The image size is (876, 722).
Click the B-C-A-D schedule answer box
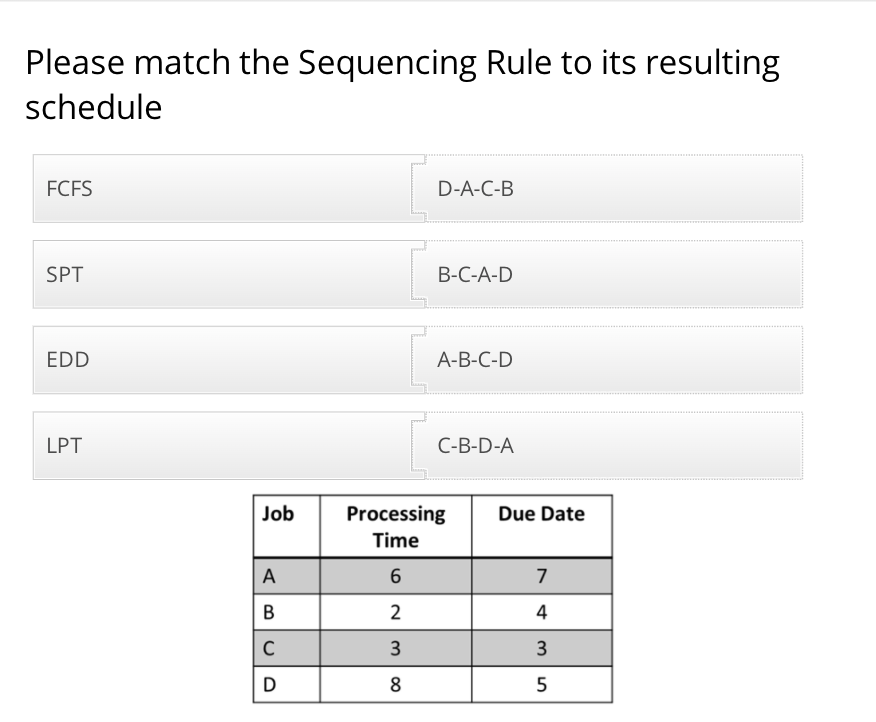click(x=610, y=274)
